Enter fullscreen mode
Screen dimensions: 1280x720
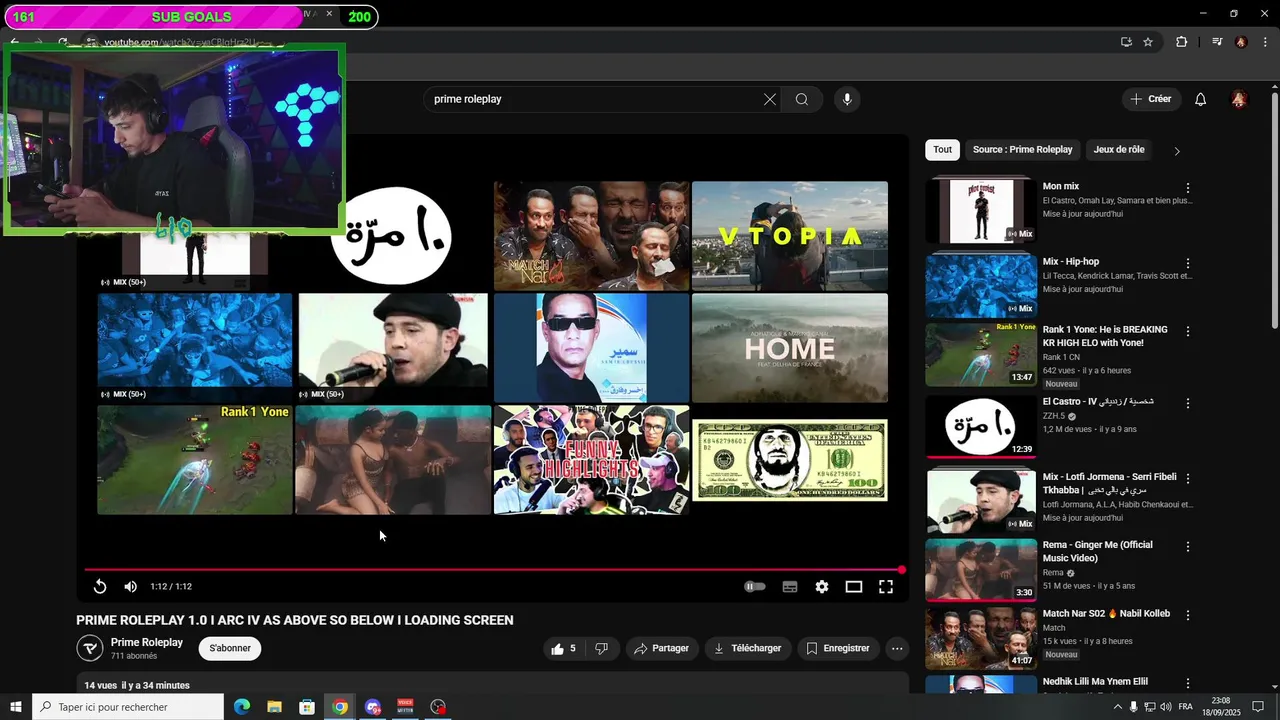pos(886,587)
